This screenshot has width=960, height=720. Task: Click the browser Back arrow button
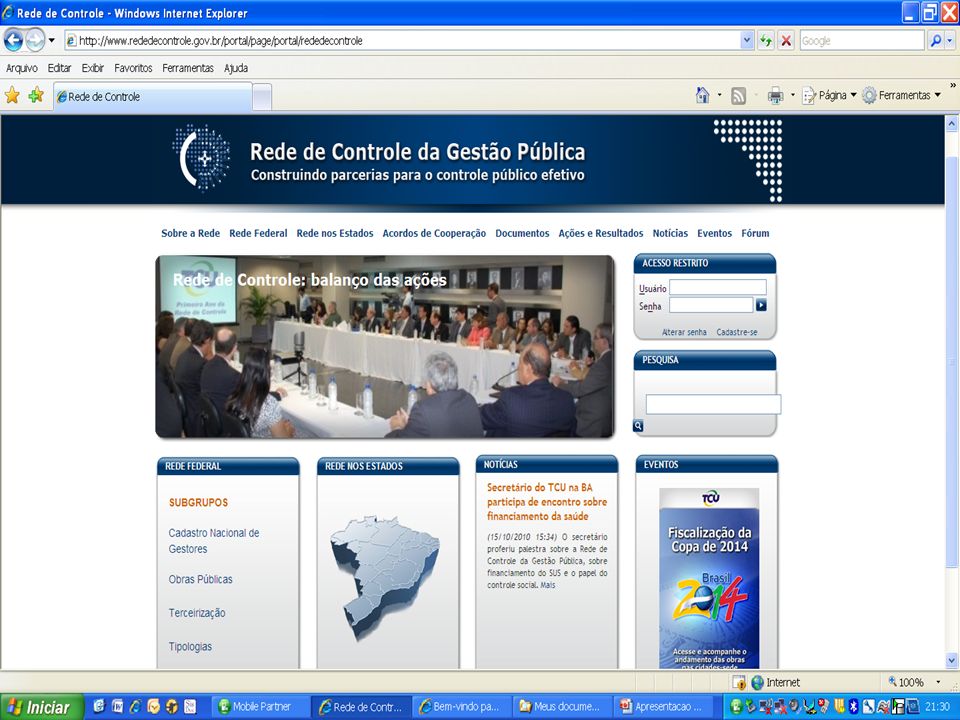click(13, 40)
